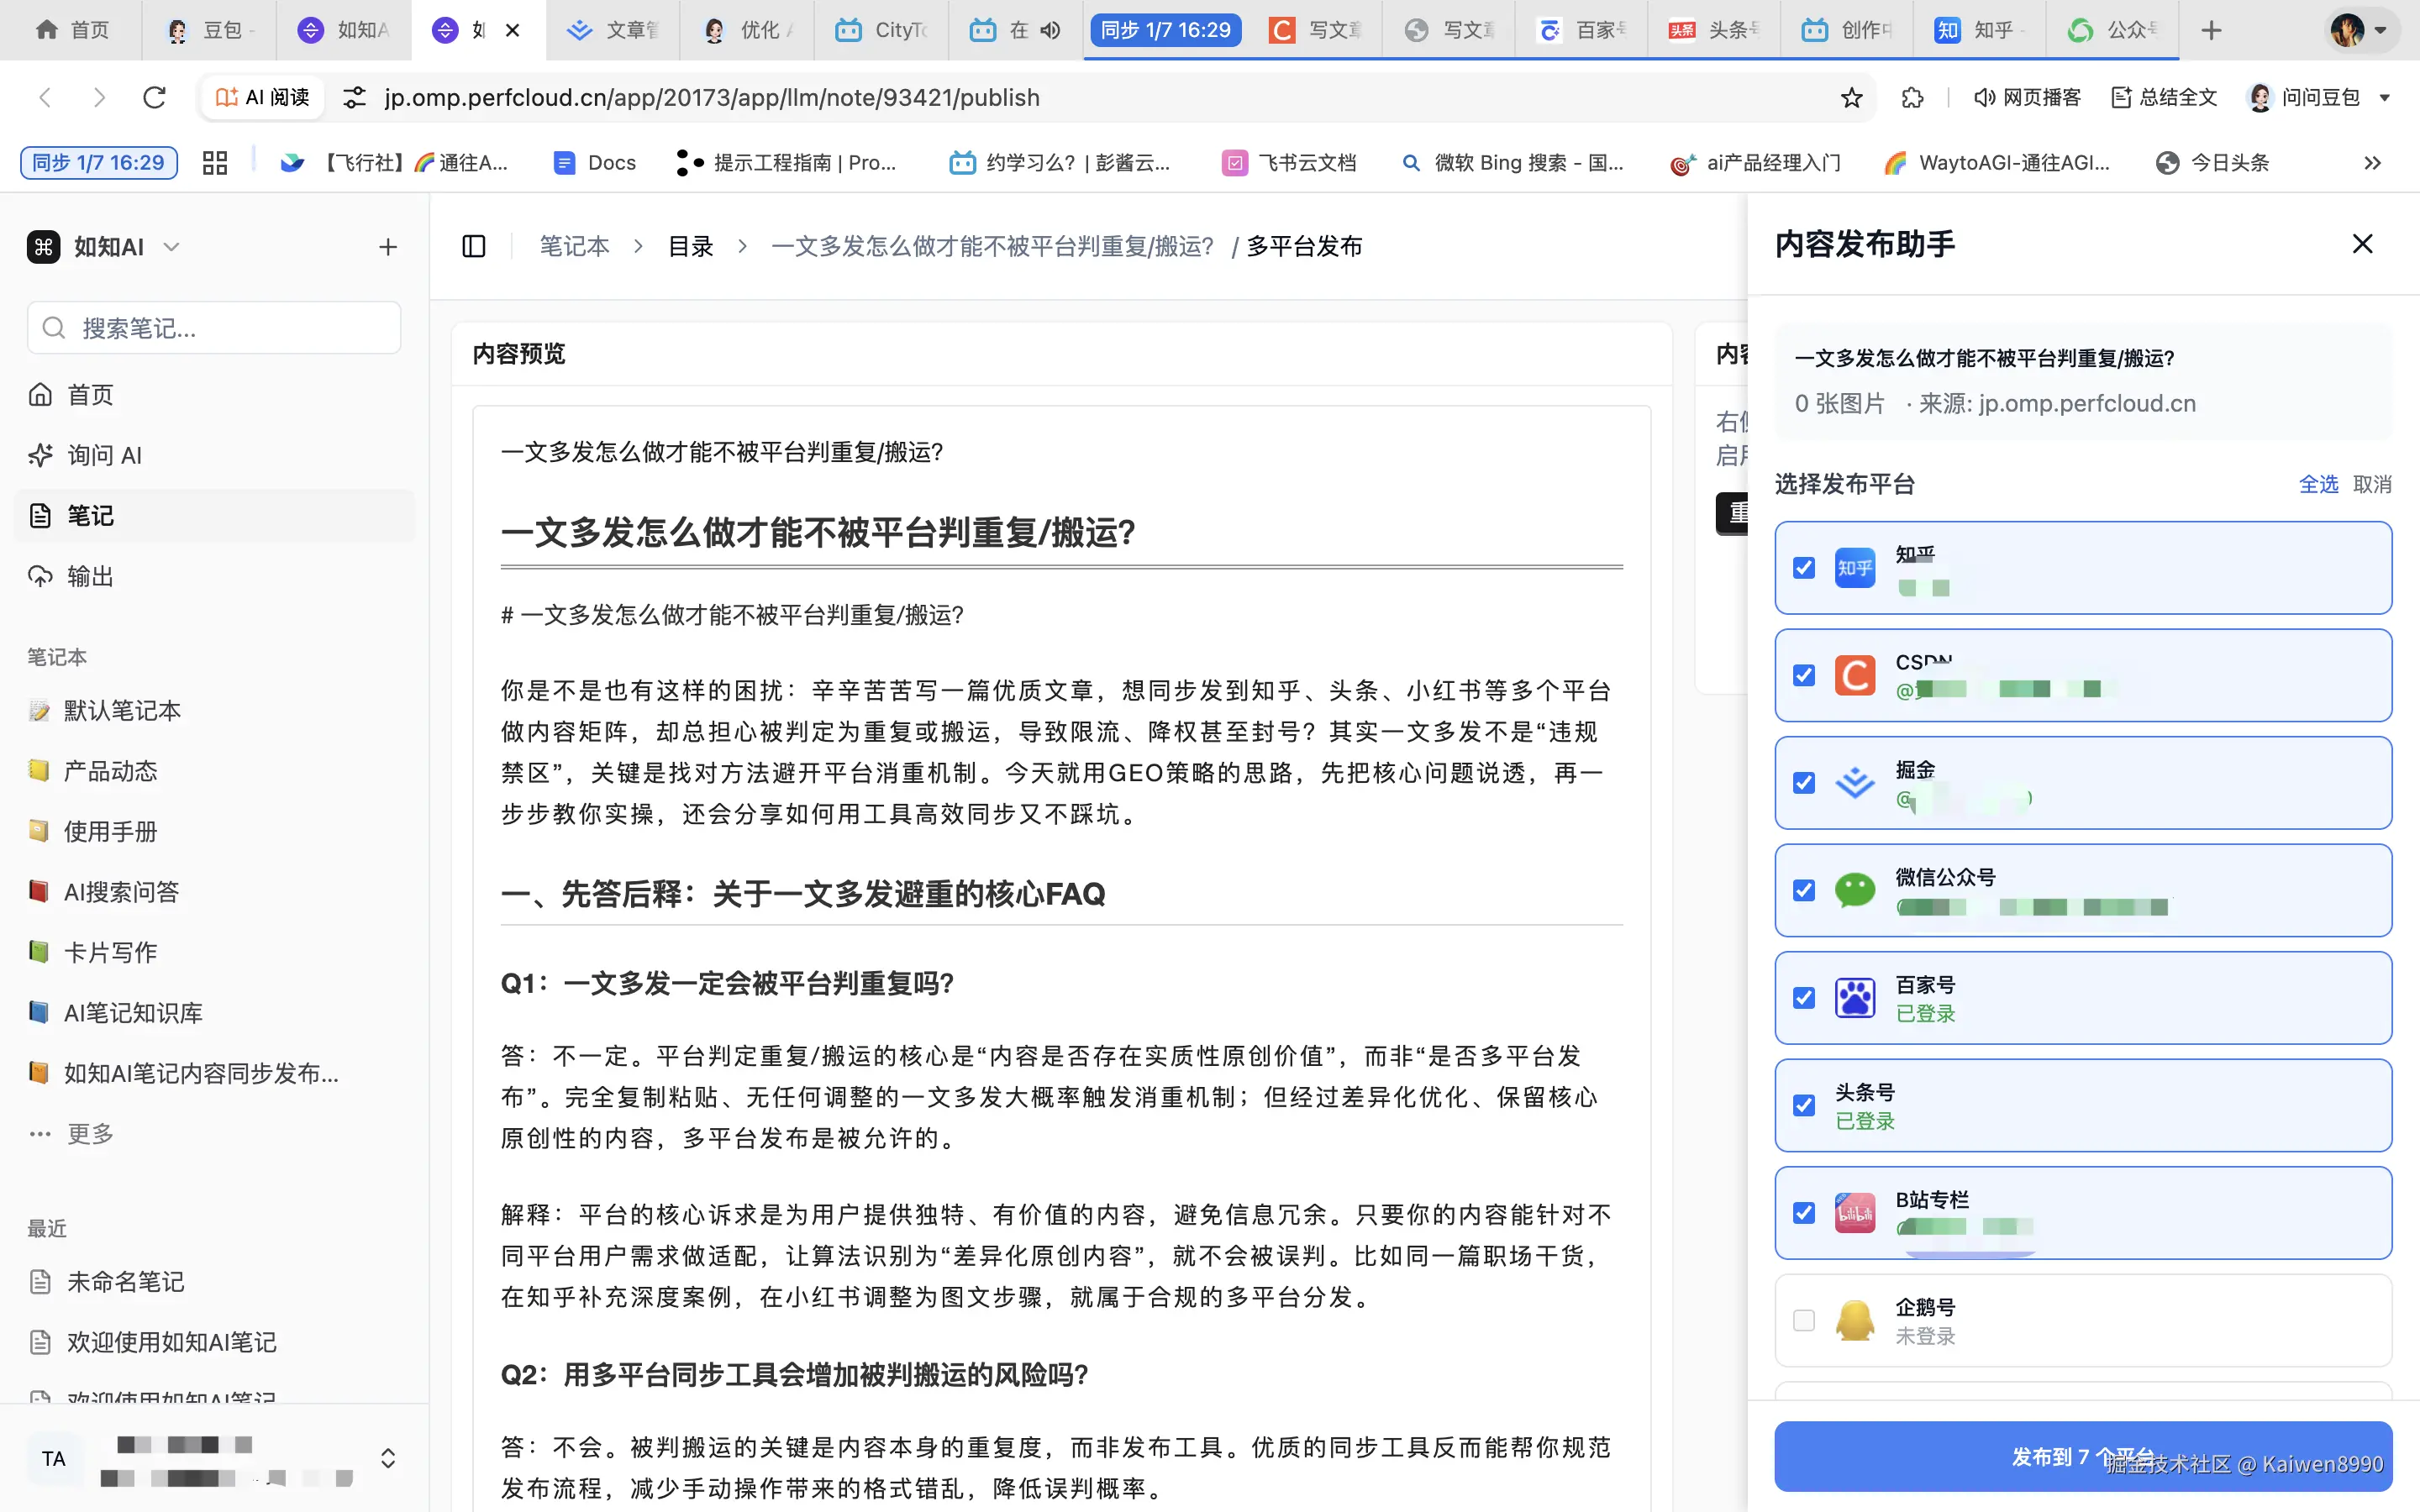Expand the TA user account switcher
This screenshot has height=1512, width=2420.
click(x=388, y=1458)
